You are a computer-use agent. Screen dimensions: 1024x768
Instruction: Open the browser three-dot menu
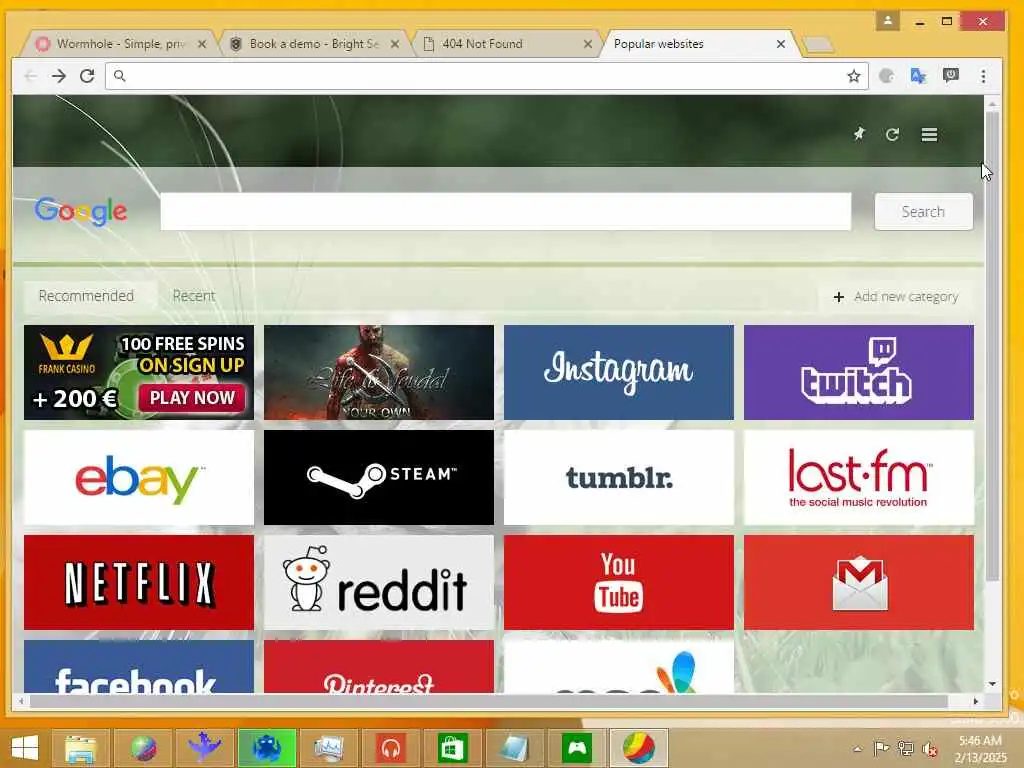coord(983,76)
